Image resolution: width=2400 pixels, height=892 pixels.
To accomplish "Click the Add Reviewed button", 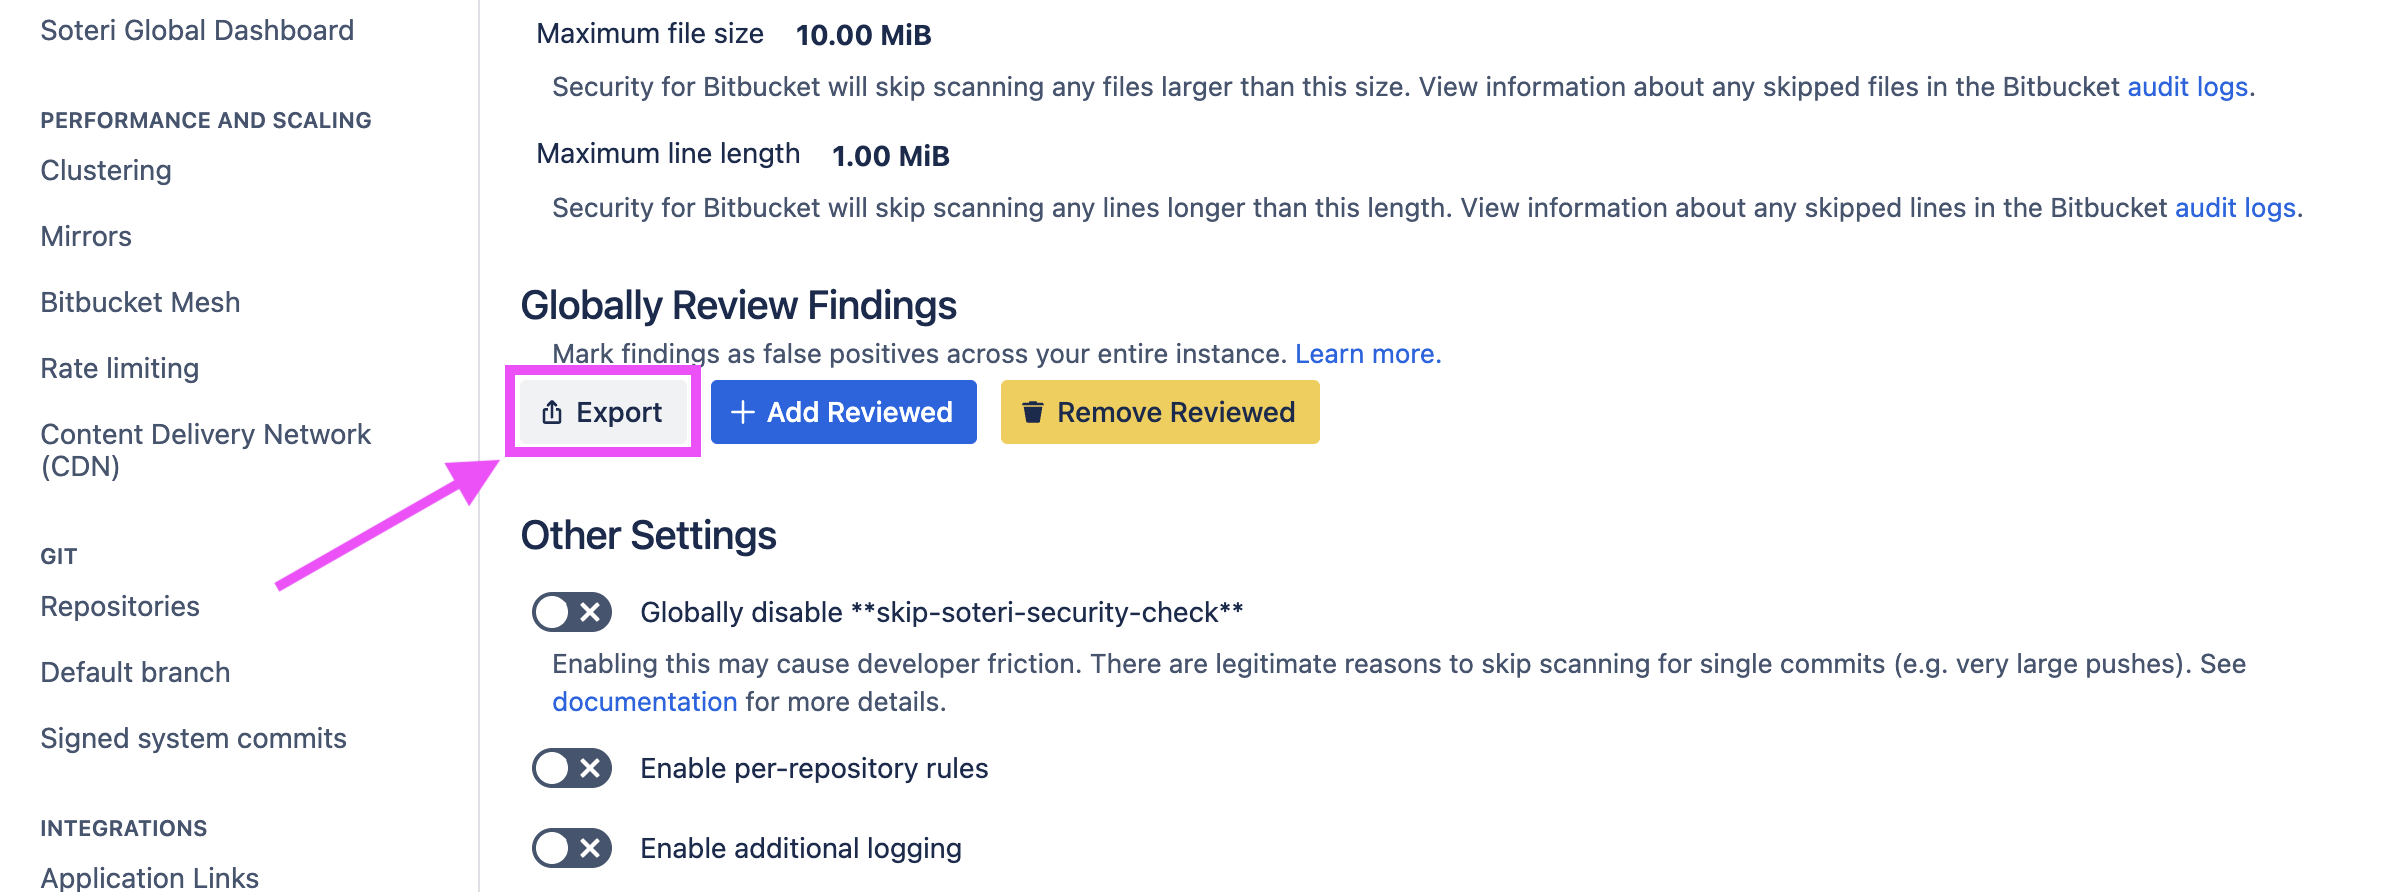I will (843, 412).
